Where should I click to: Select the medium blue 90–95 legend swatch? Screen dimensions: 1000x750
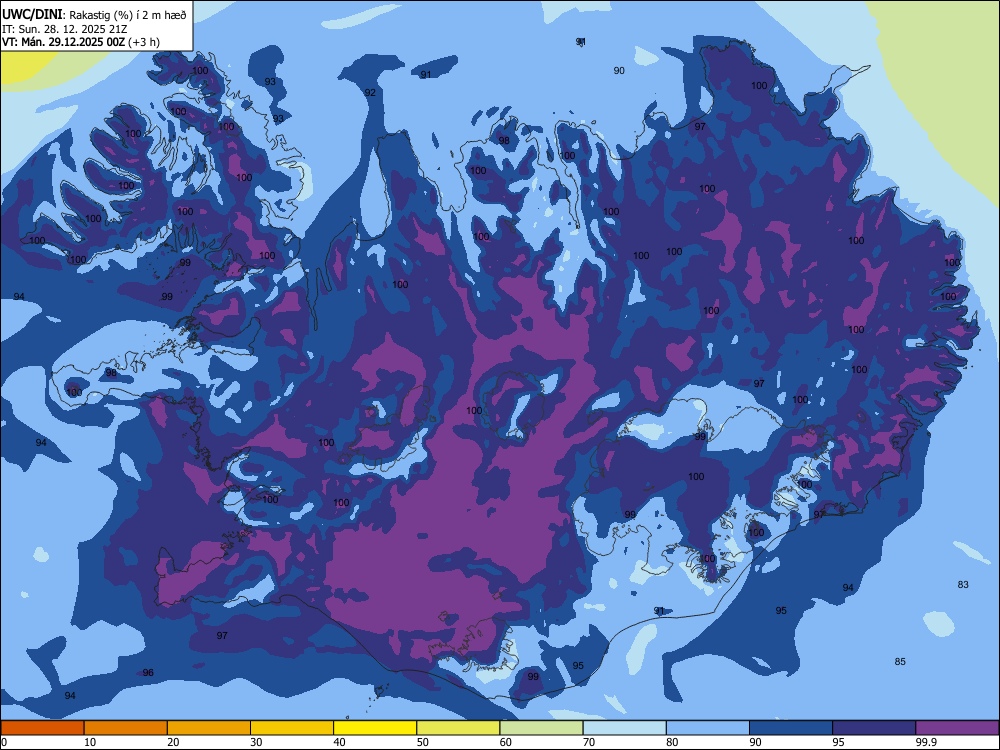791,728
